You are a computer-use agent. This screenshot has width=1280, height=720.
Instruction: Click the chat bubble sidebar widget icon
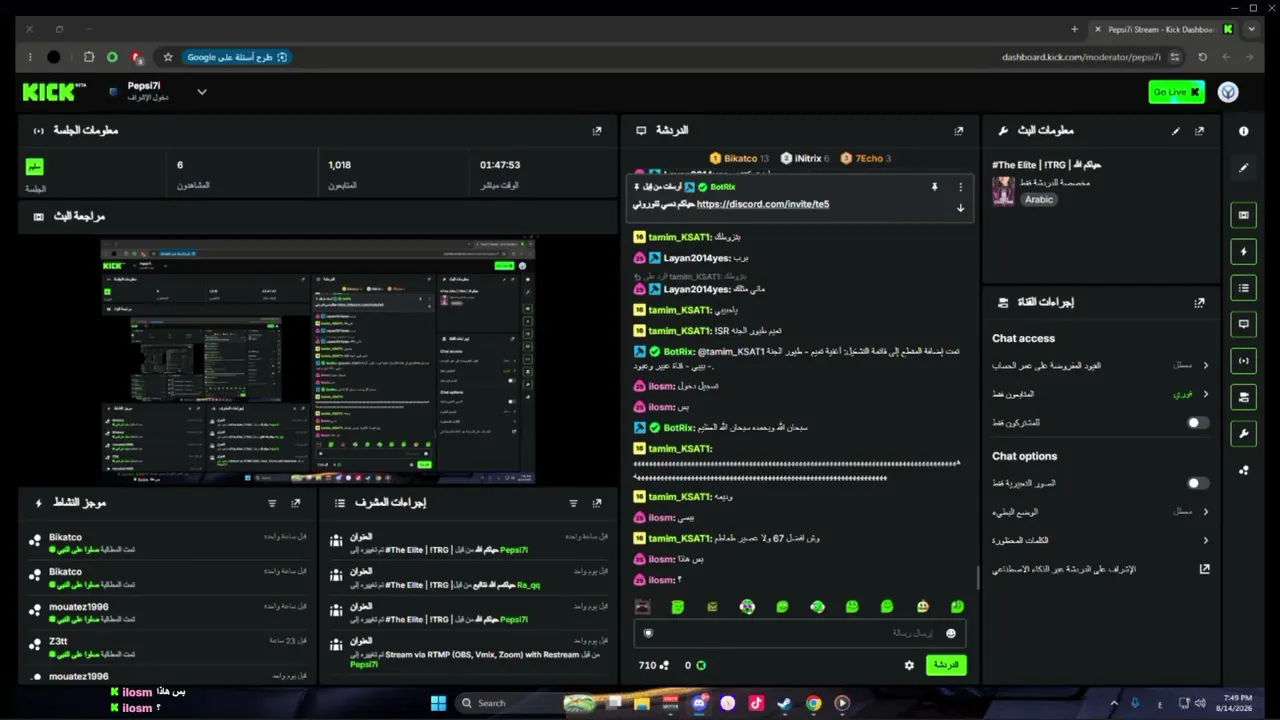pyautogui.click(x=1244, y=324)
